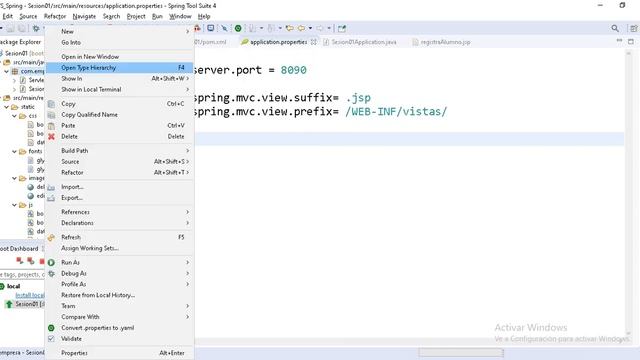Image resolution: width=640 pixels, height=360 pixels.
Task: Click the Import icon in context menu
Action: coord(51,187)
